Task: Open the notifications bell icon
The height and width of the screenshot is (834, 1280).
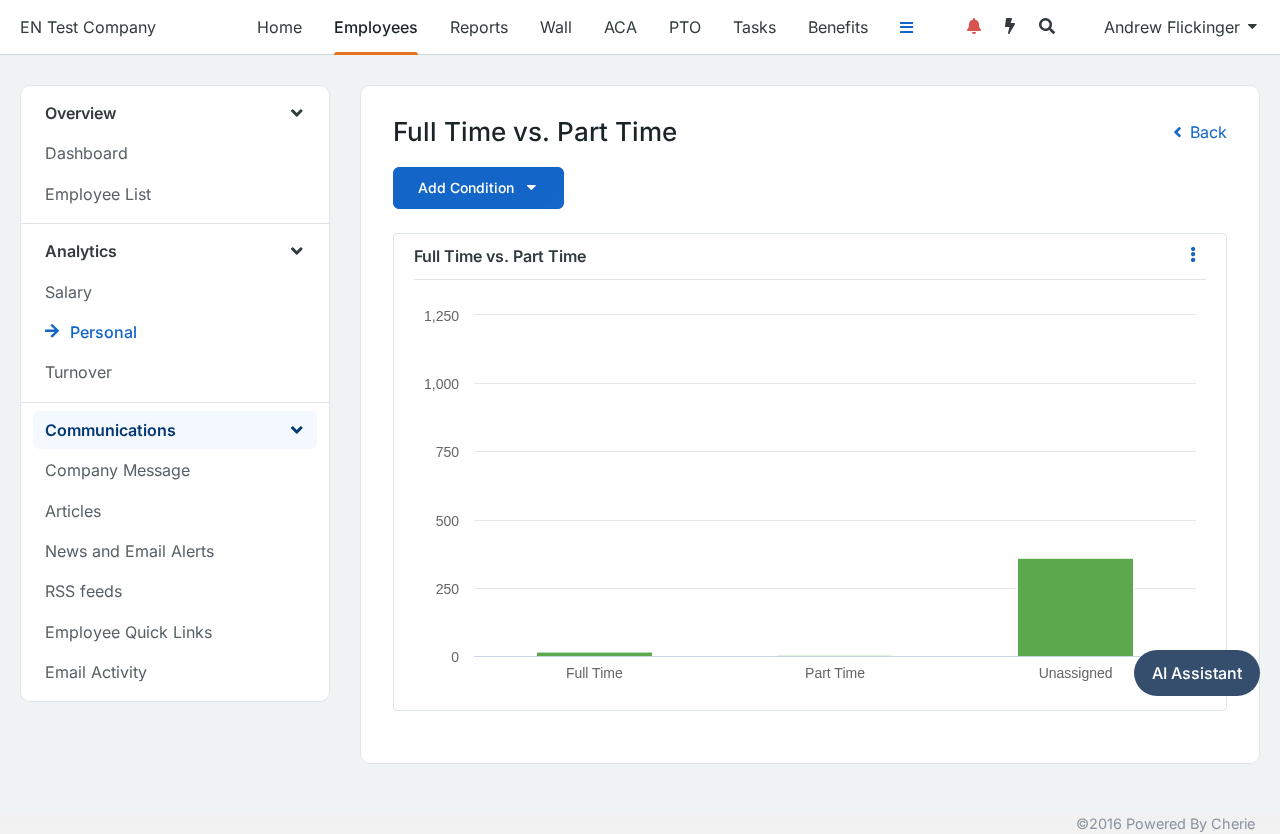Action: [x=973, y=27]
